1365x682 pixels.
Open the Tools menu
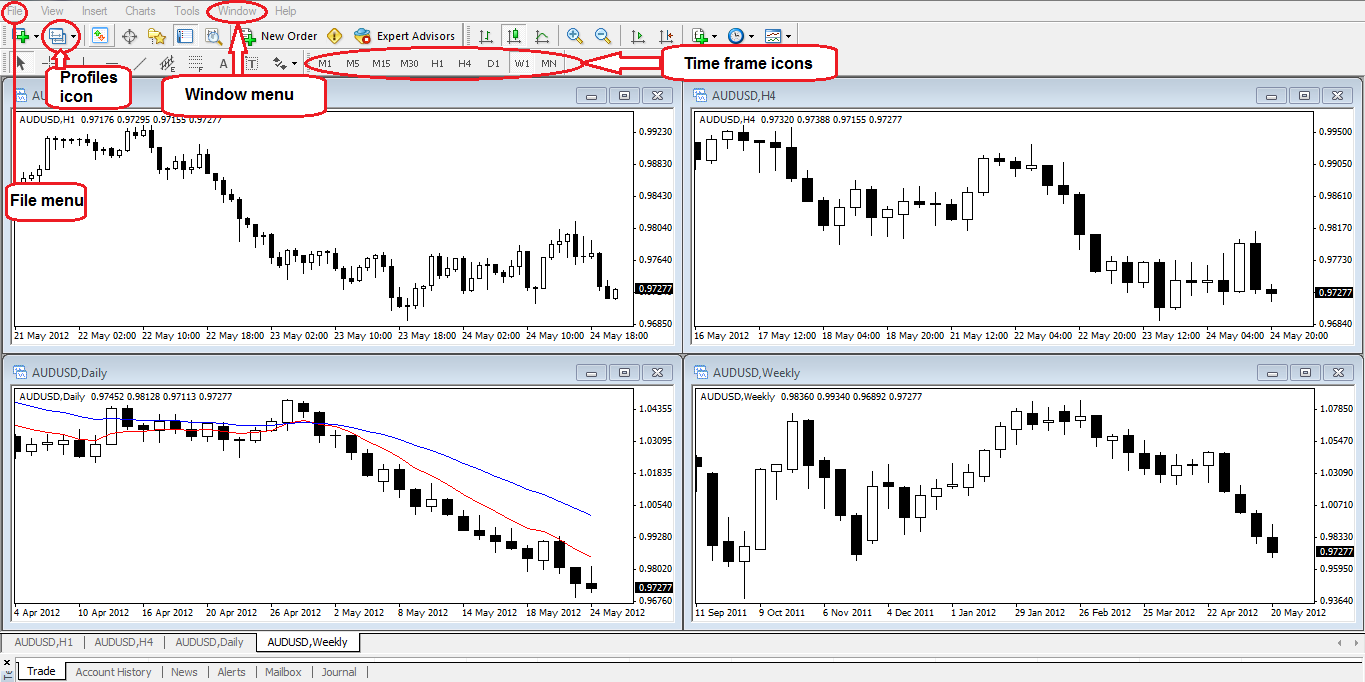tap(187, 11)
